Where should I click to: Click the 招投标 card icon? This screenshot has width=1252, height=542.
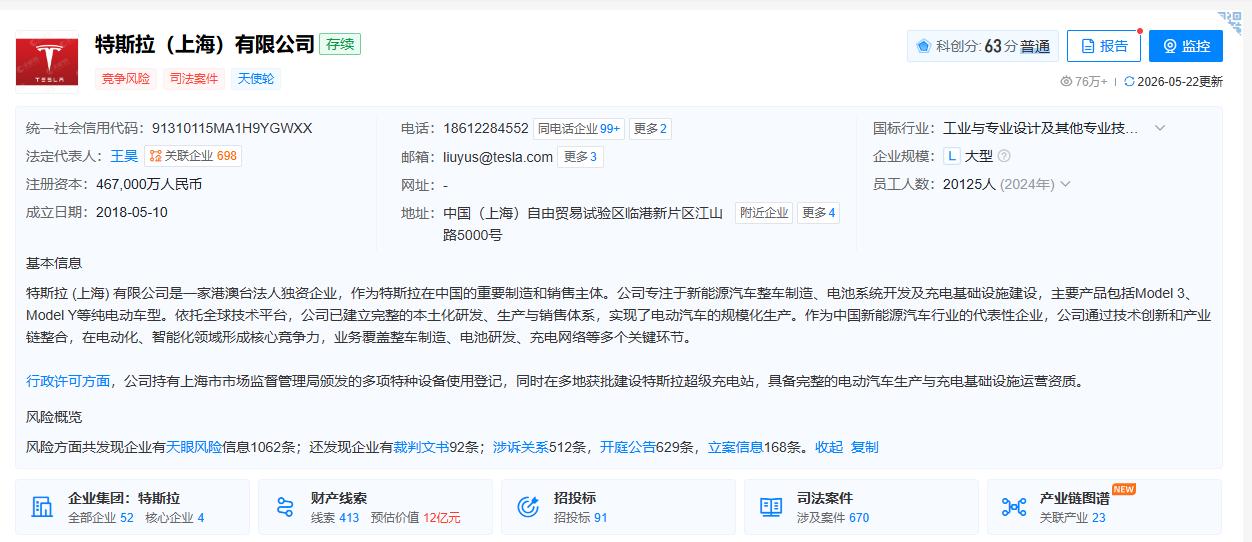click(x=528, y=507)
